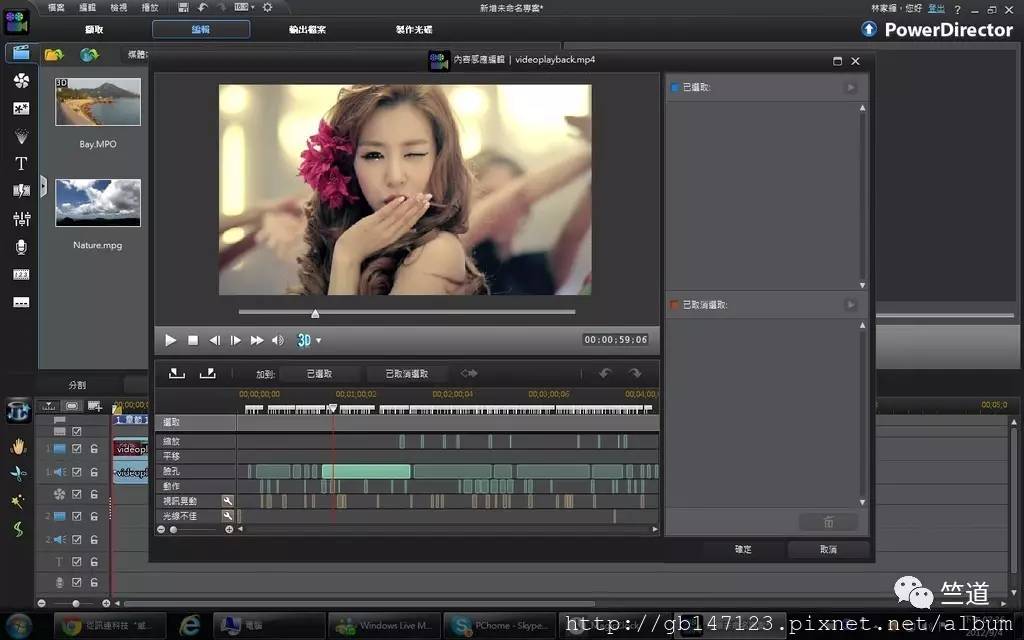Click the 已取消選取 add-to button
The width and height of the screenshot is (1024, 640).
click(407, 374)
